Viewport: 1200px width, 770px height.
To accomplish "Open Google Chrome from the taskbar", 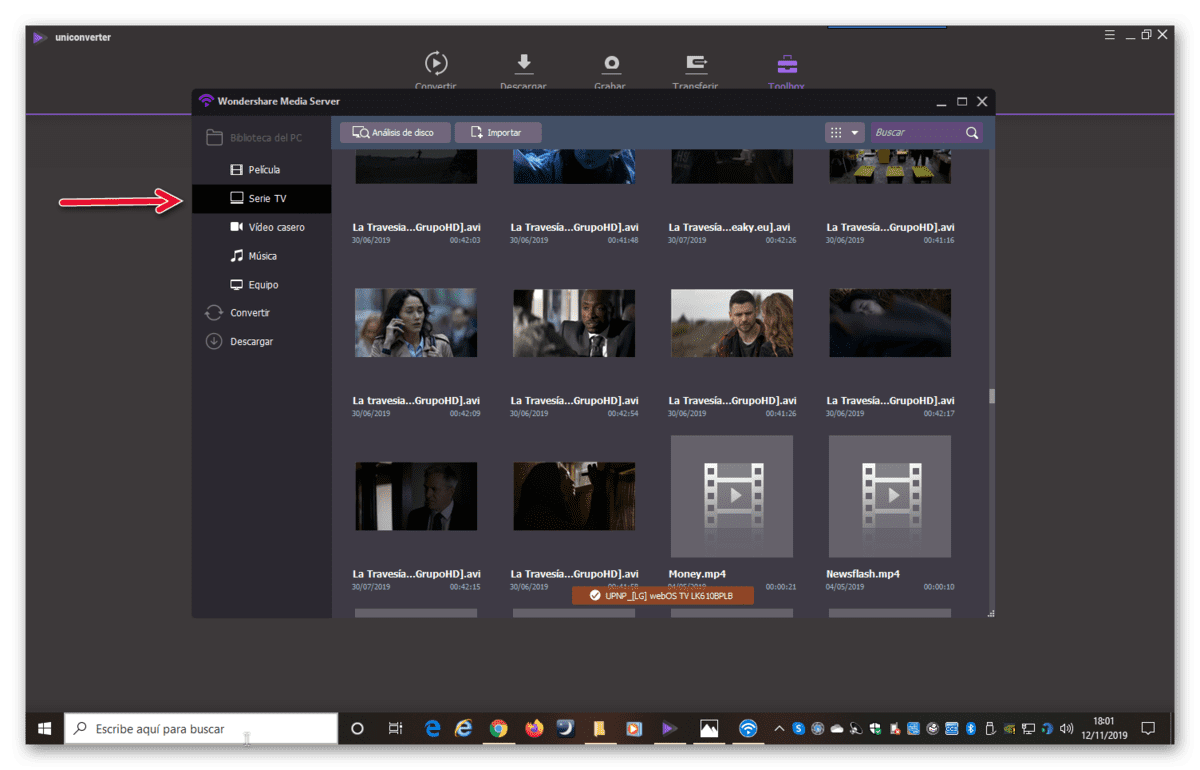I will click(499, 729).
